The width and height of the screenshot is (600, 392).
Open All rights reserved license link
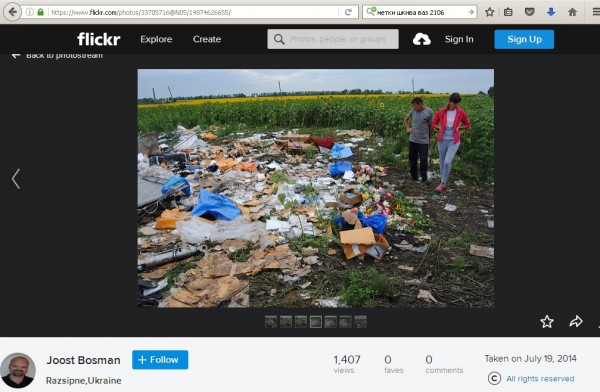click(x=540, y=379)
